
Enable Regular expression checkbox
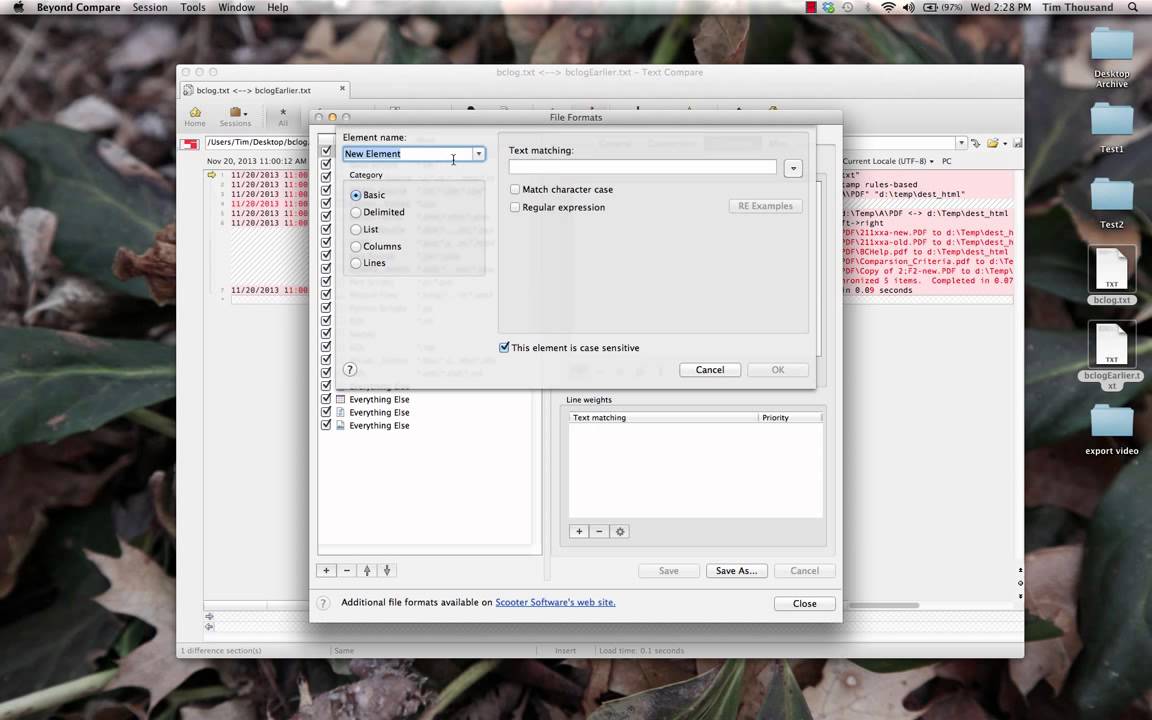point(515,207)
